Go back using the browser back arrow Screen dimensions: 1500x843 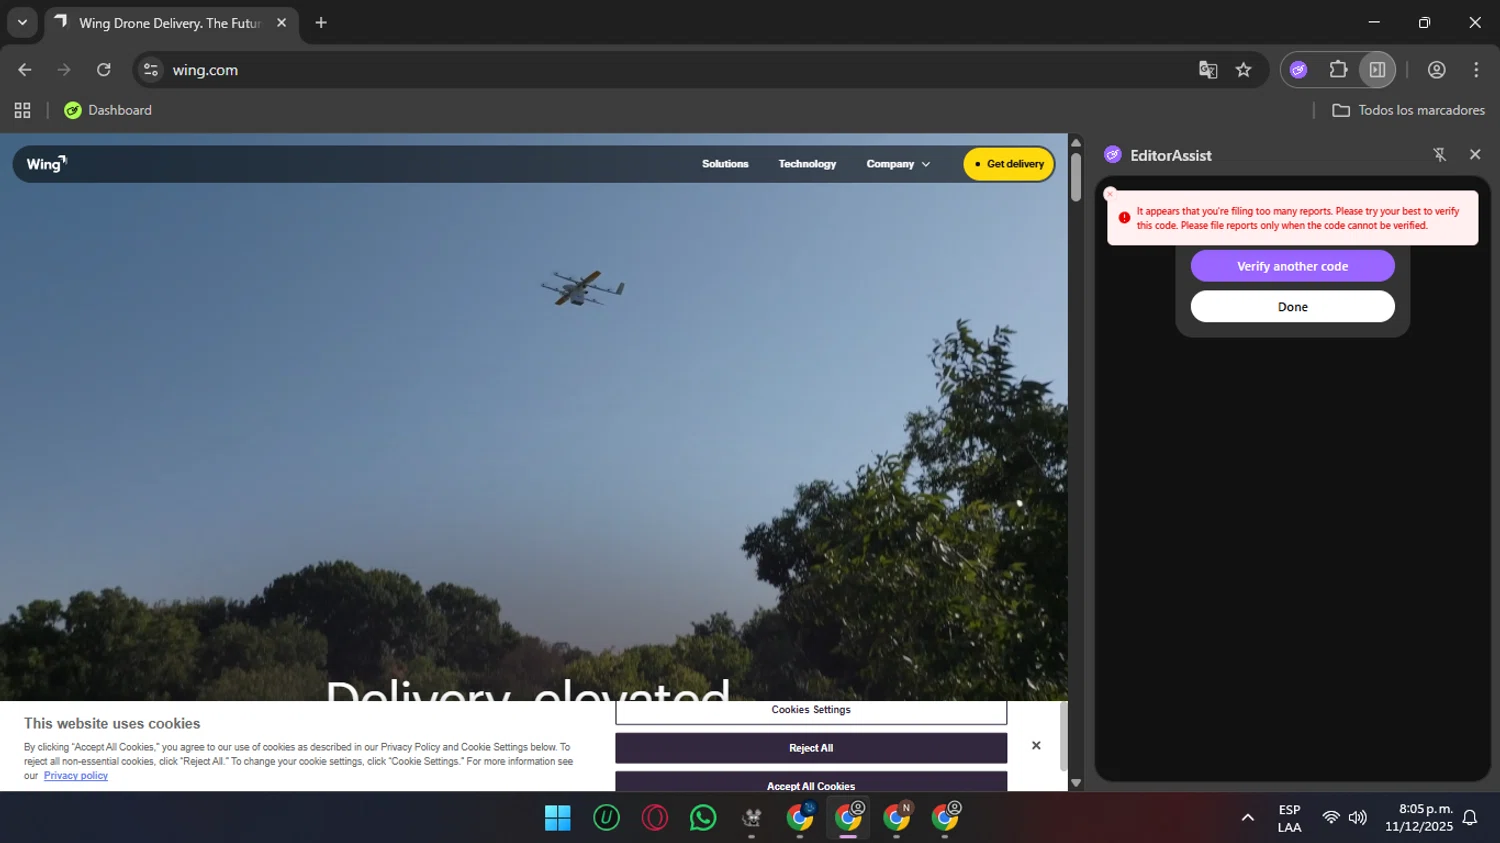(x=25, y=70)
